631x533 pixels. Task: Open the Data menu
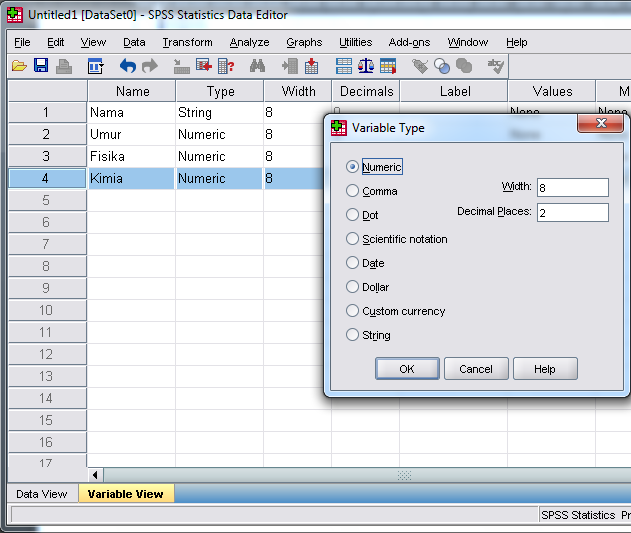(134, 42)
